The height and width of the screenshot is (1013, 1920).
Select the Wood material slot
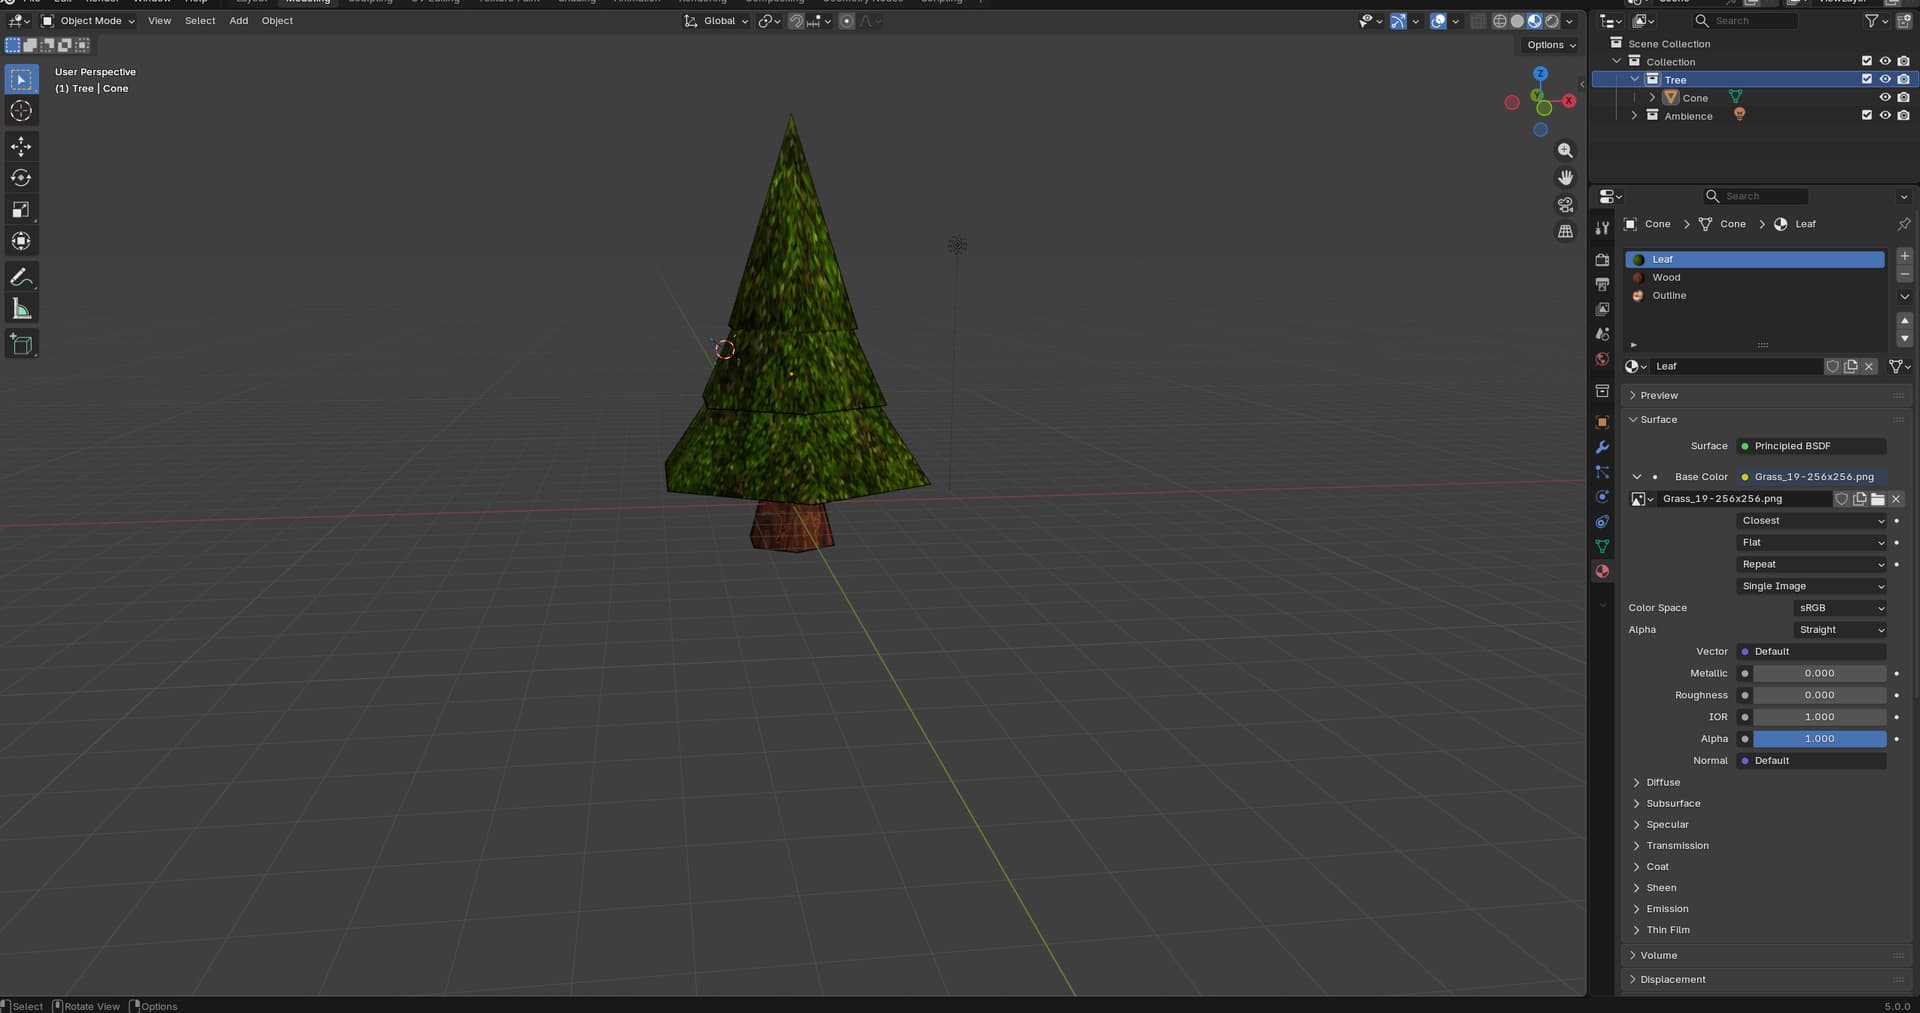tap(1755, 278)
